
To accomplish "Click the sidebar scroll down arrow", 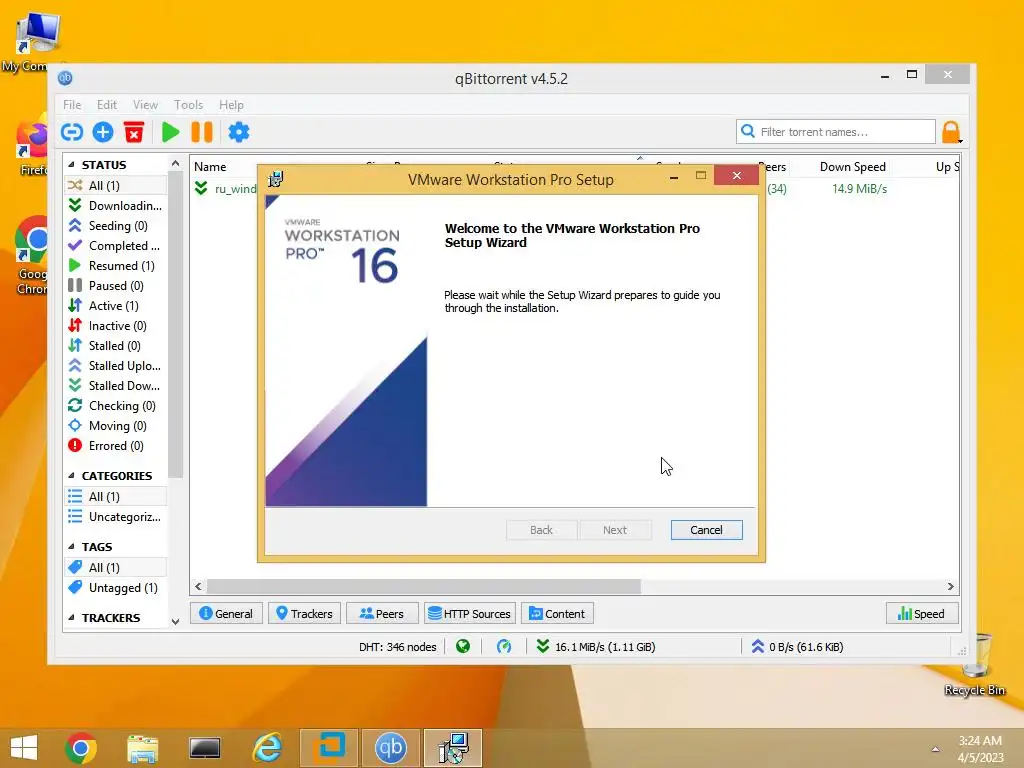I will 175,622.
